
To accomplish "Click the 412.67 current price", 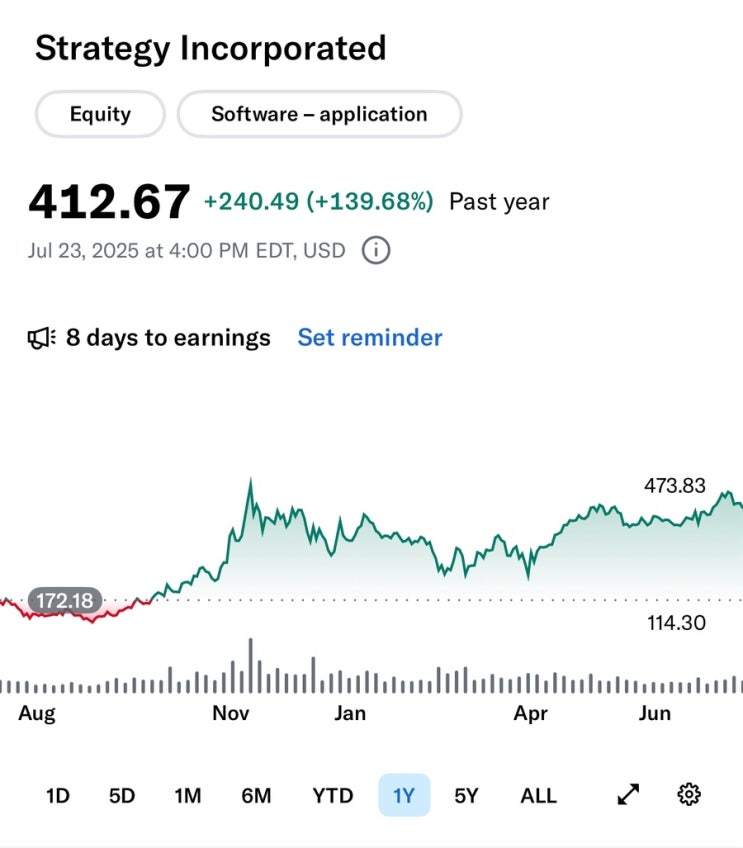I will coord(109,202).
